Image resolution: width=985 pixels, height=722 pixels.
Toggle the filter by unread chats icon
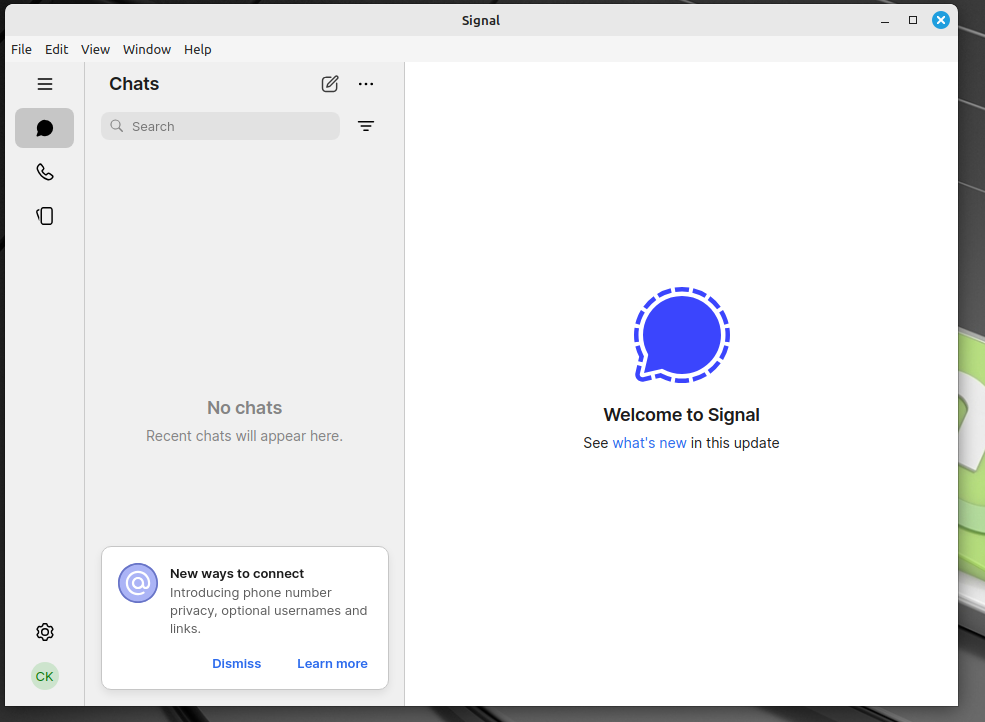(366, 126)
